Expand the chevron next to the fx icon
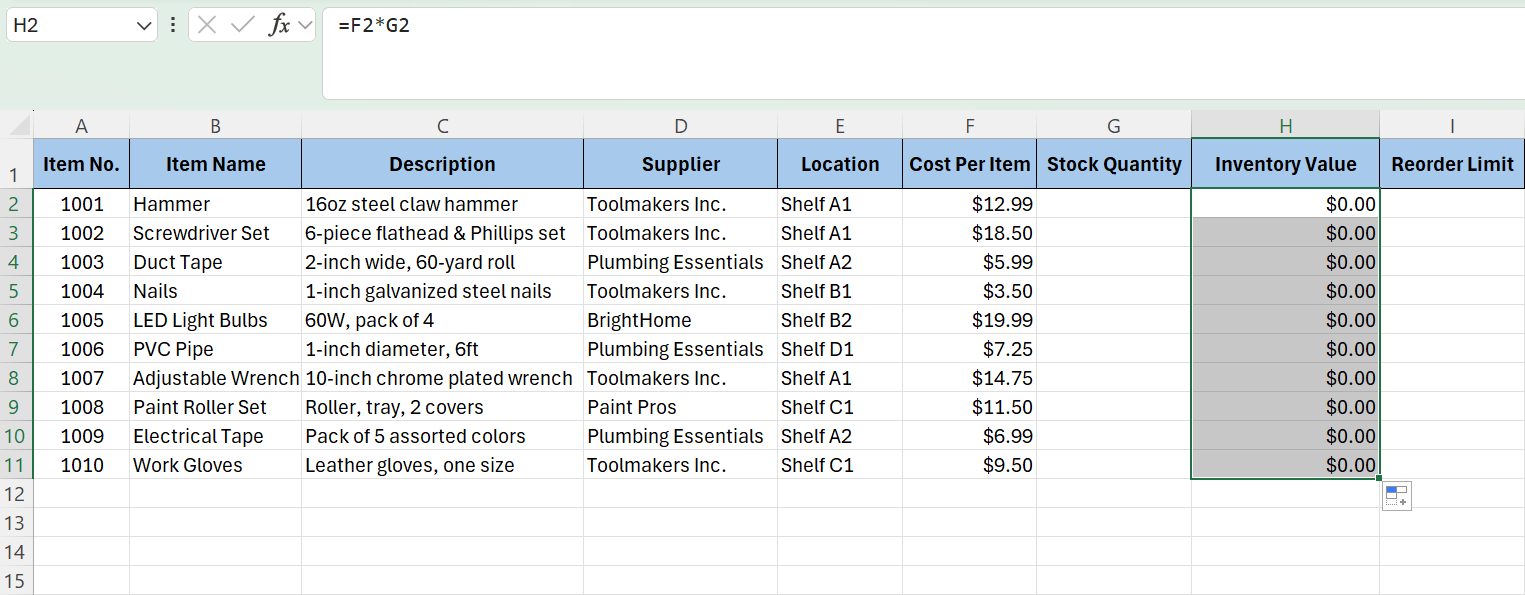 click(x=305, y=26)
